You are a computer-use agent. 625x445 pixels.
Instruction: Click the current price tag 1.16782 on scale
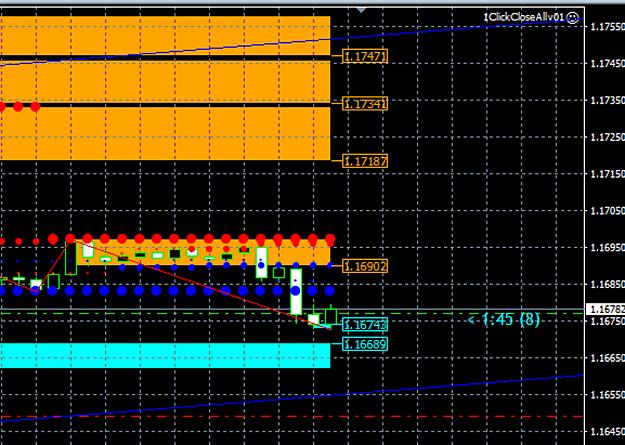tap(605, 309)
